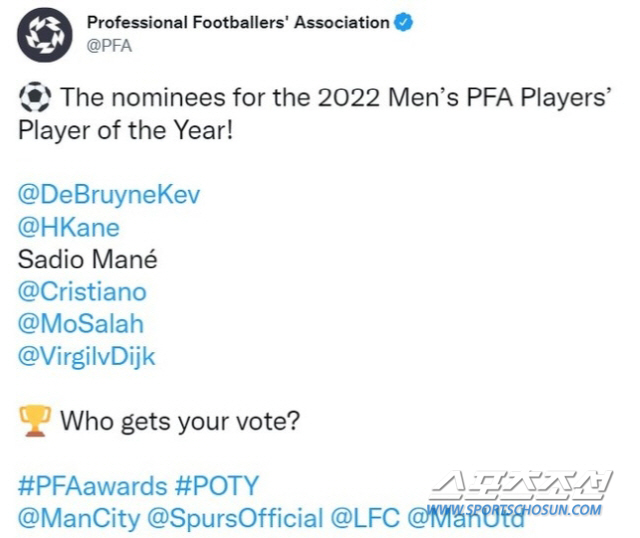Click the soccer ball emoji
The width and height of the screenshot is (640, 538).
(35, 97)
